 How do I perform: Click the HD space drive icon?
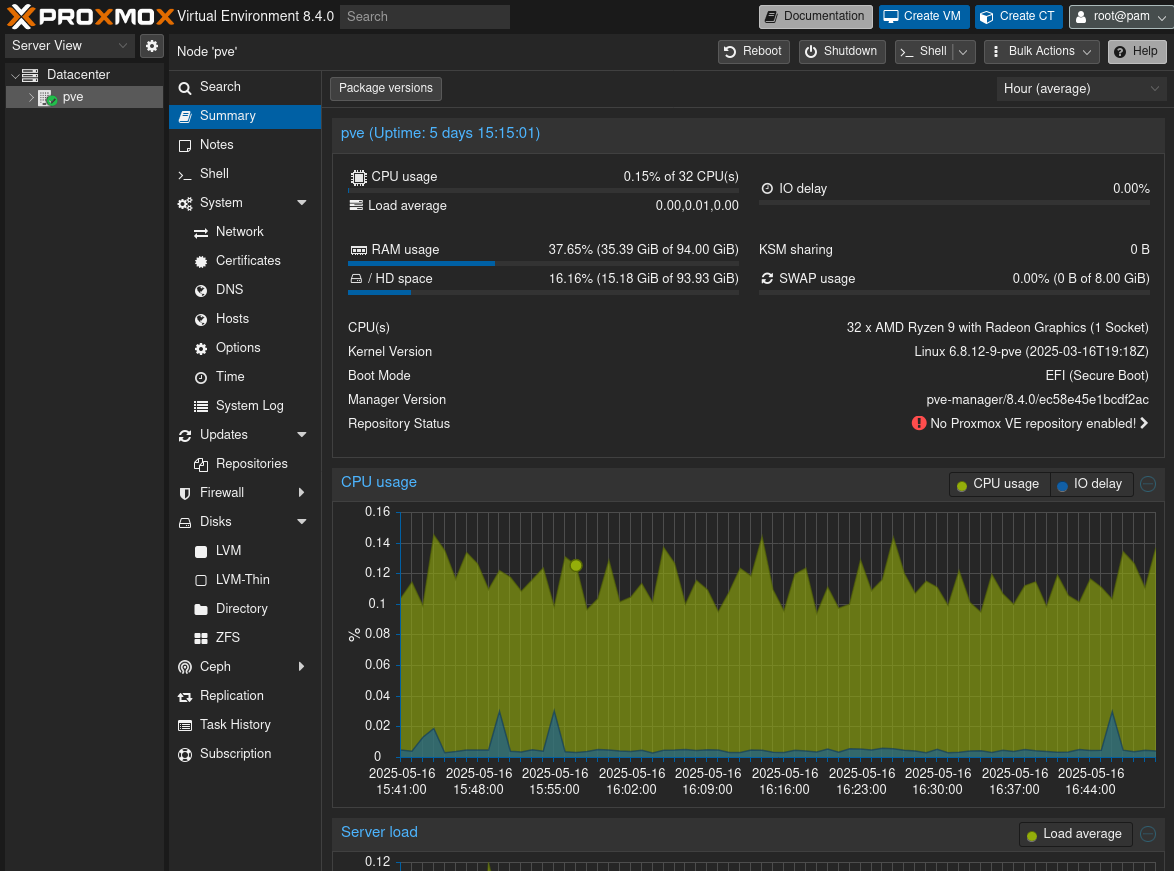click(356, 279)
